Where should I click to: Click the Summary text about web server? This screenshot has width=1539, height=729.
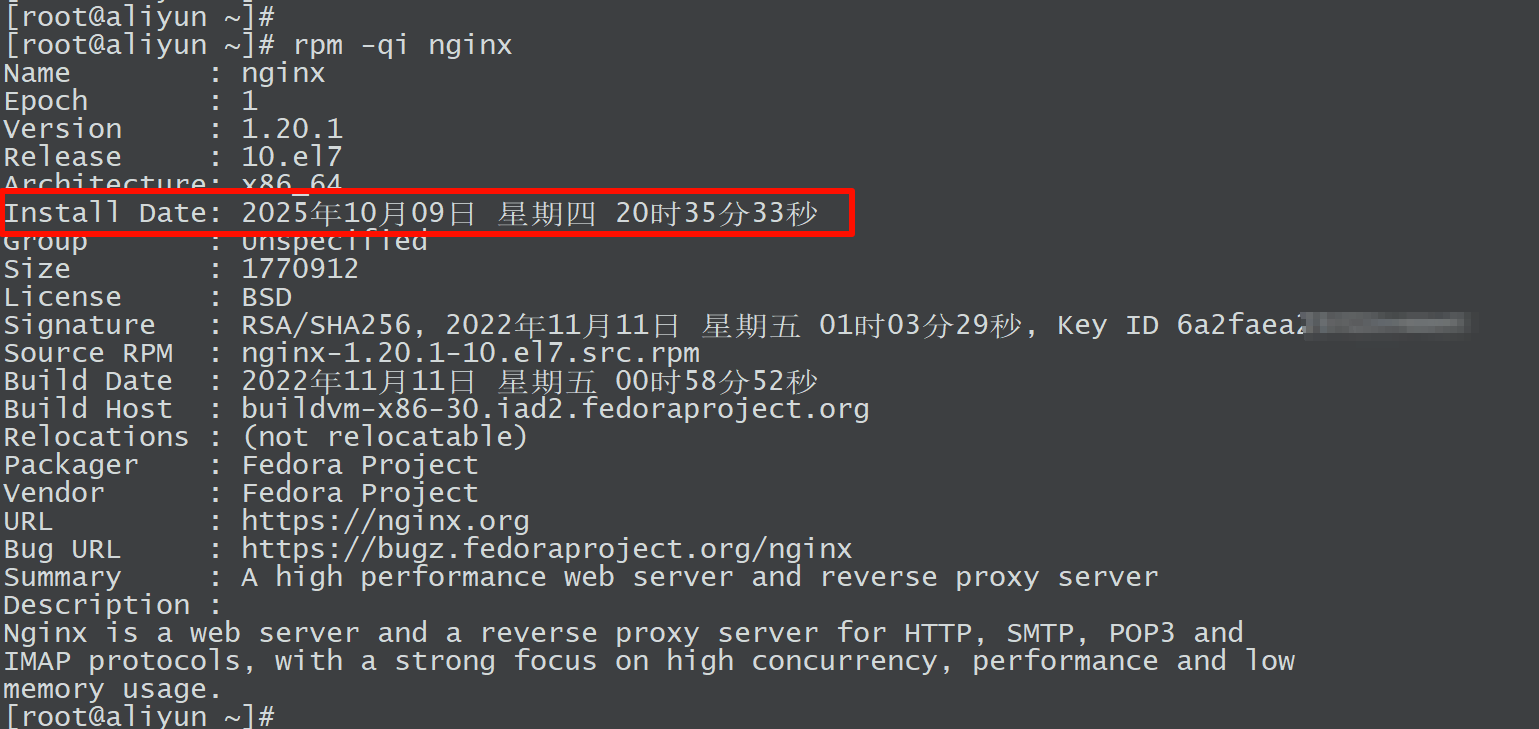click(699, 577)
